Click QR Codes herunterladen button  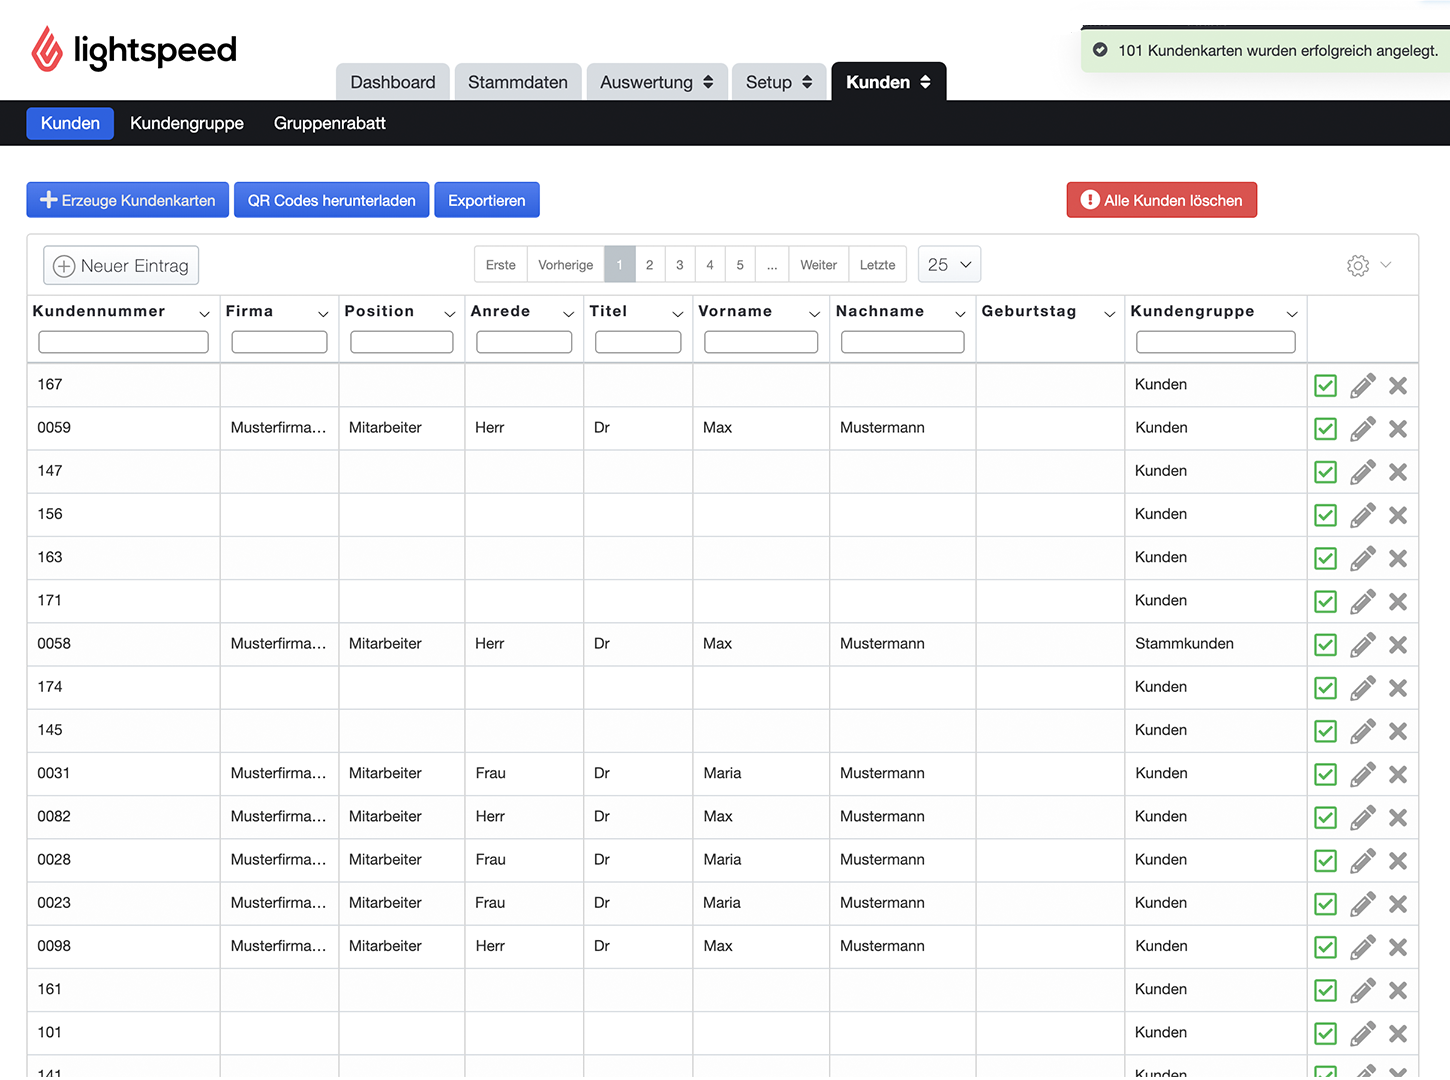point(332,200)
